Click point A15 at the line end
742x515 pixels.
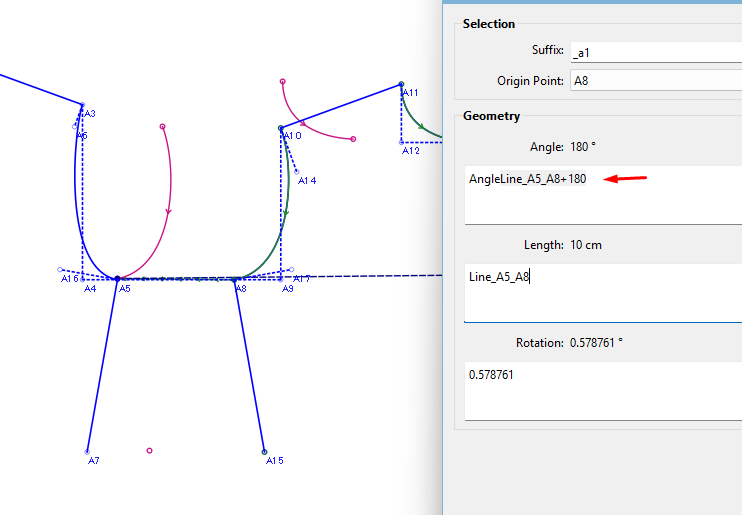264,451
